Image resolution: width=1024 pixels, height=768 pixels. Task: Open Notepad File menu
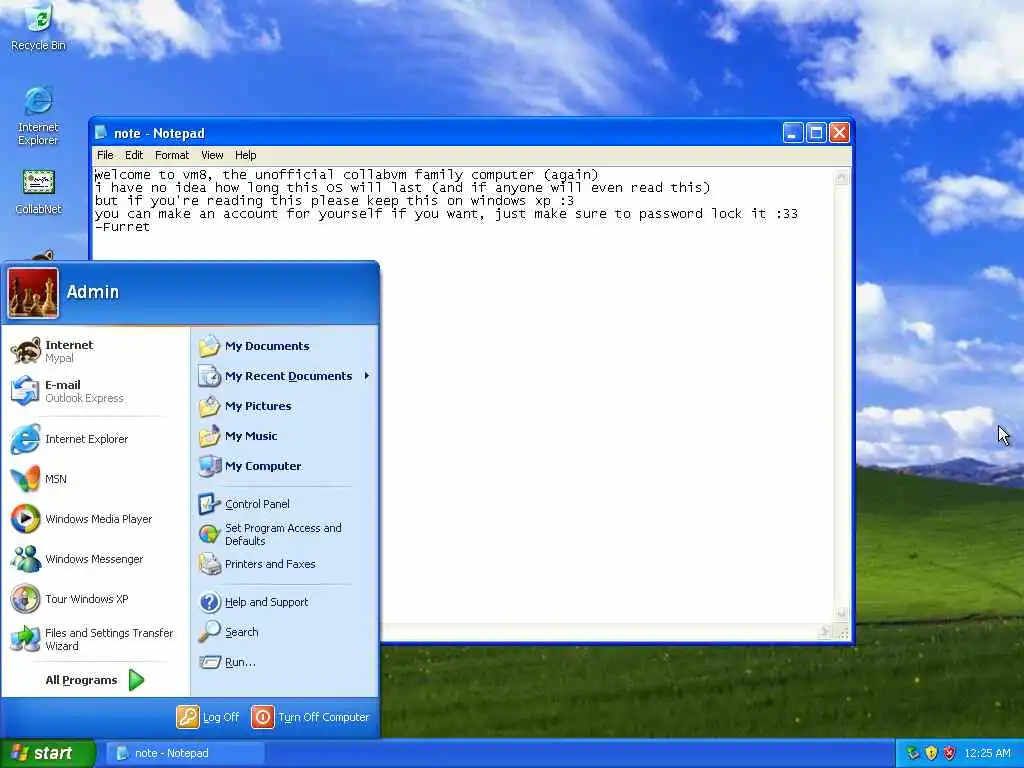(105, 155)
